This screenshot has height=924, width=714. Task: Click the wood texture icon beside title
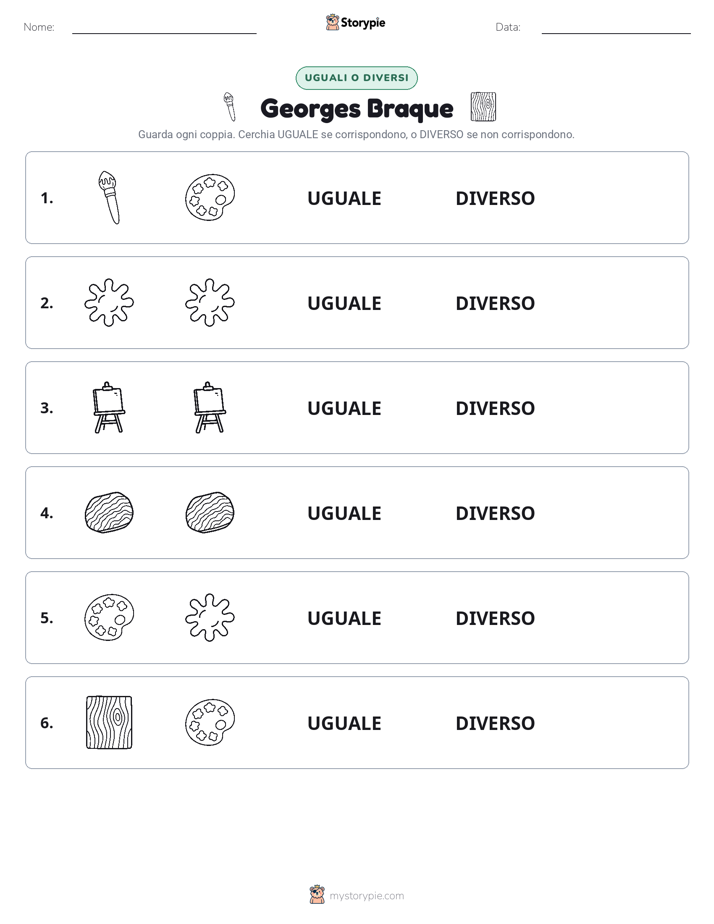(483, 107)
